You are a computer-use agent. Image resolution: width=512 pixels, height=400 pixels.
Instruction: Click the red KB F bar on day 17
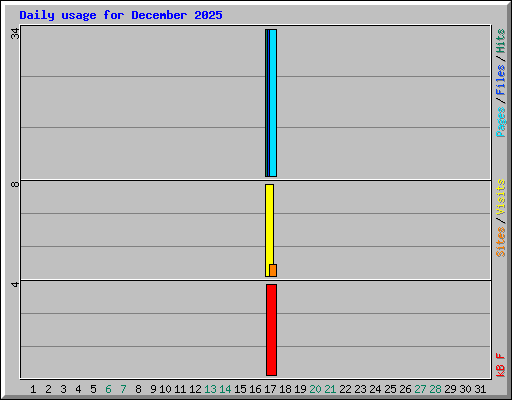pyautogui.click(x=271, y=330)
